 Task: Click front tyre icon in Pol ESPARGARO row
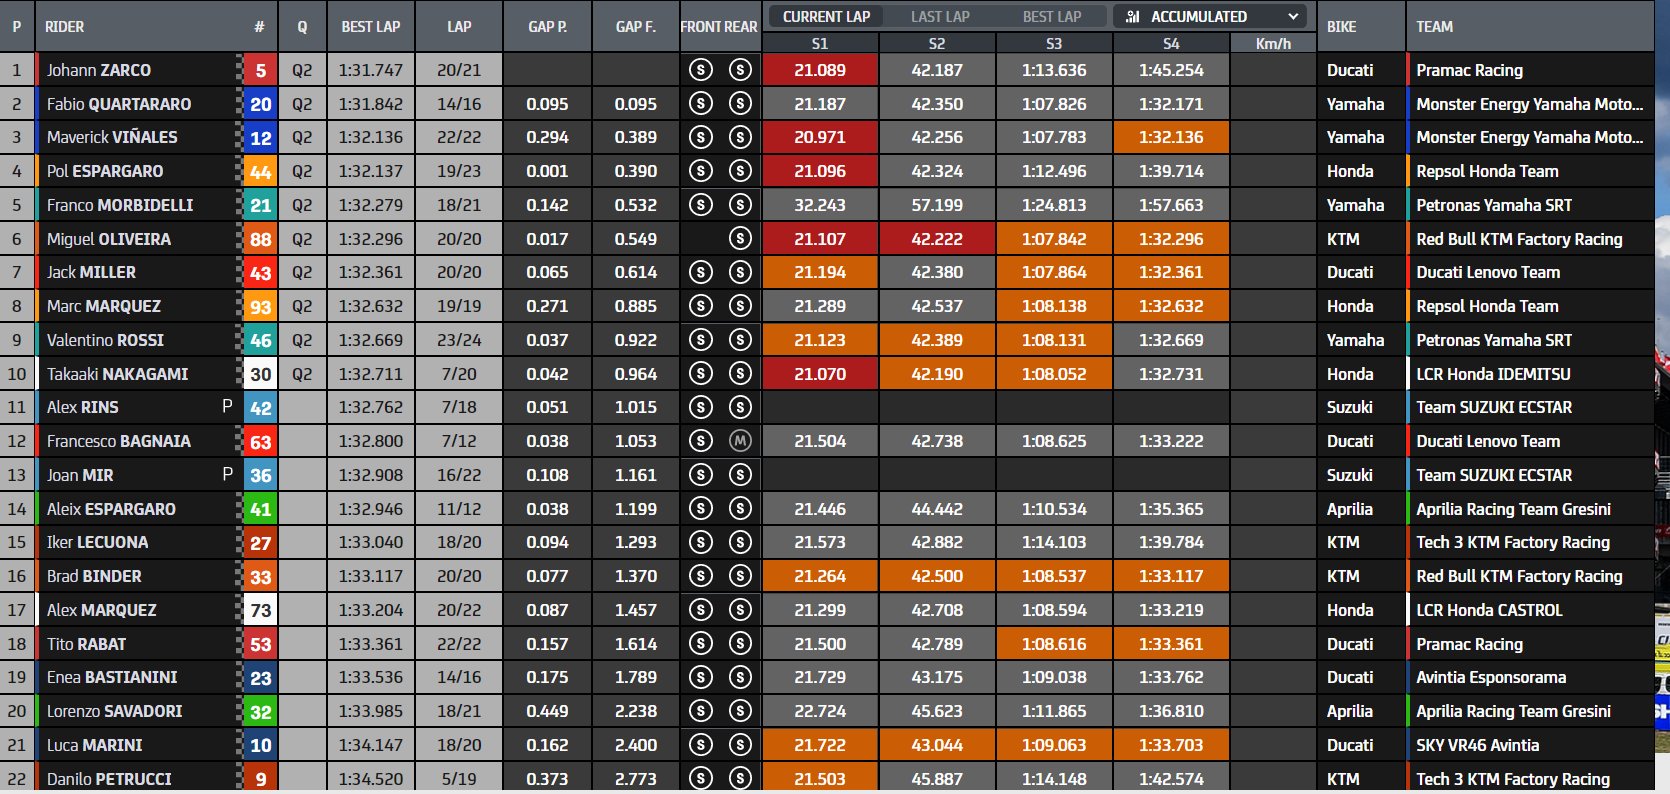[x=701, y=171]
